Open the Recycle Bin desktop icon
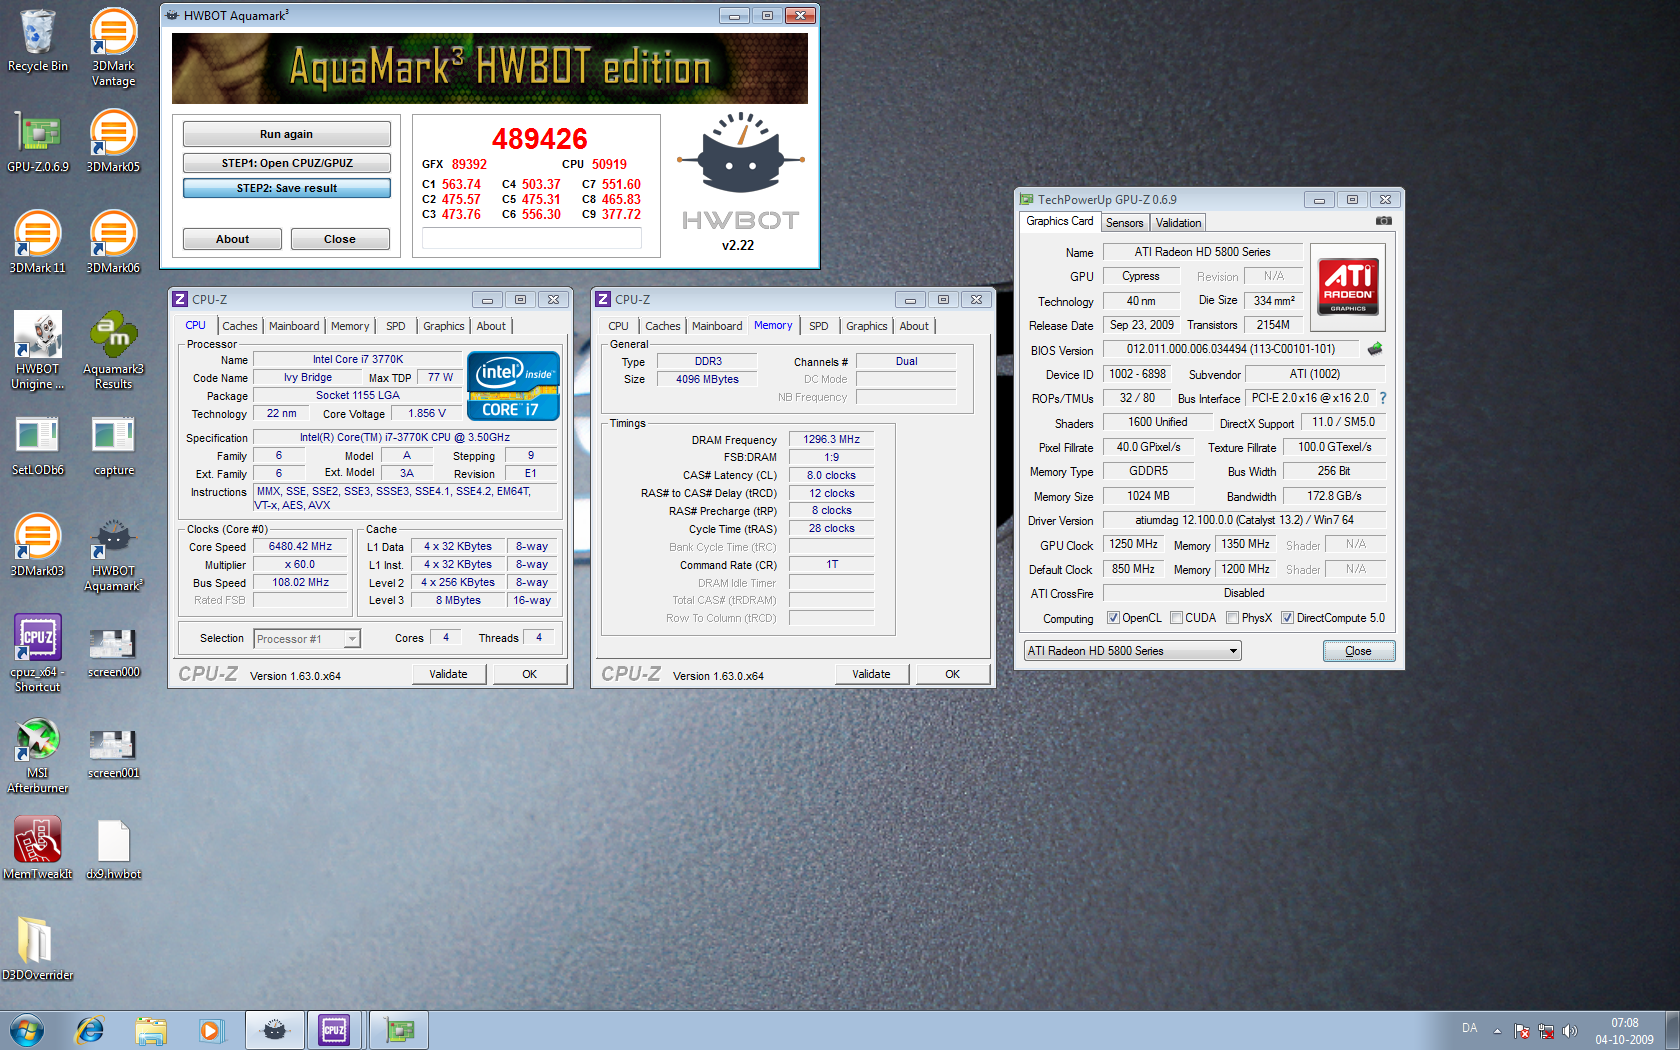 (38, 40)
